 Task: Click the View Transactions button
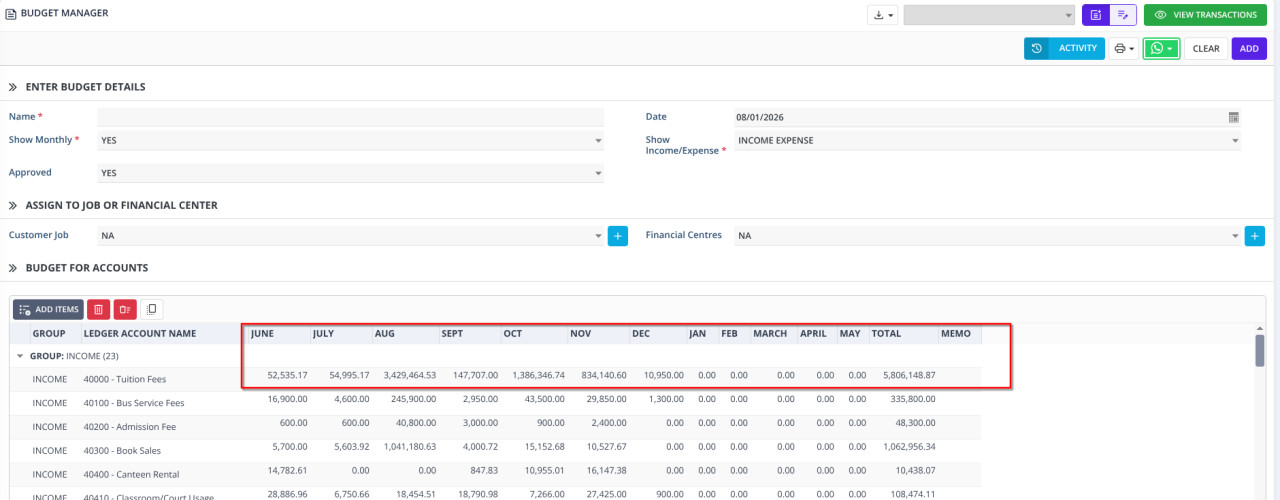point(1205,15)
